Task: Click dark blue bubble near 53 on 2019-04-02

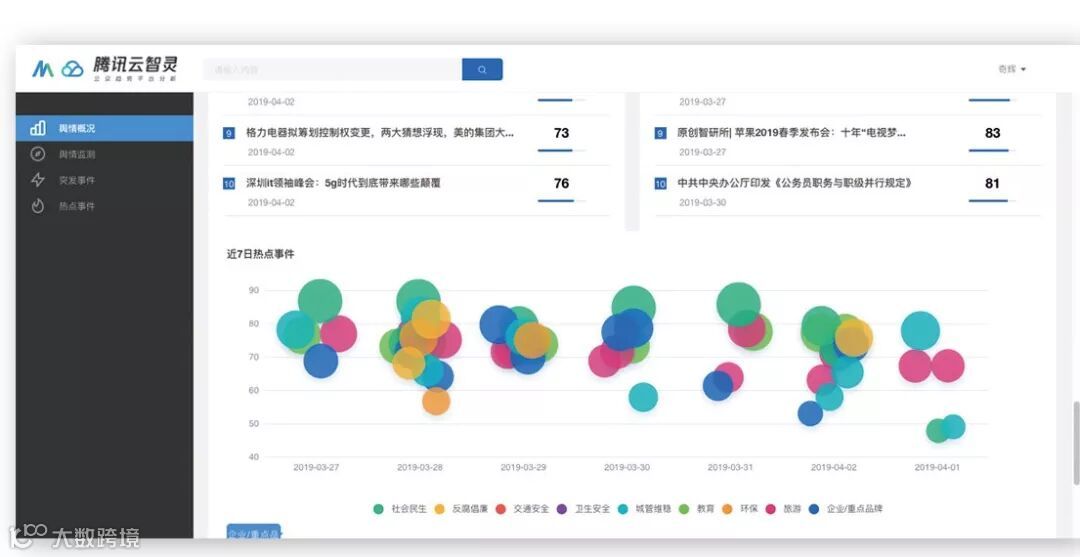Action: click(x=810, y=413)
